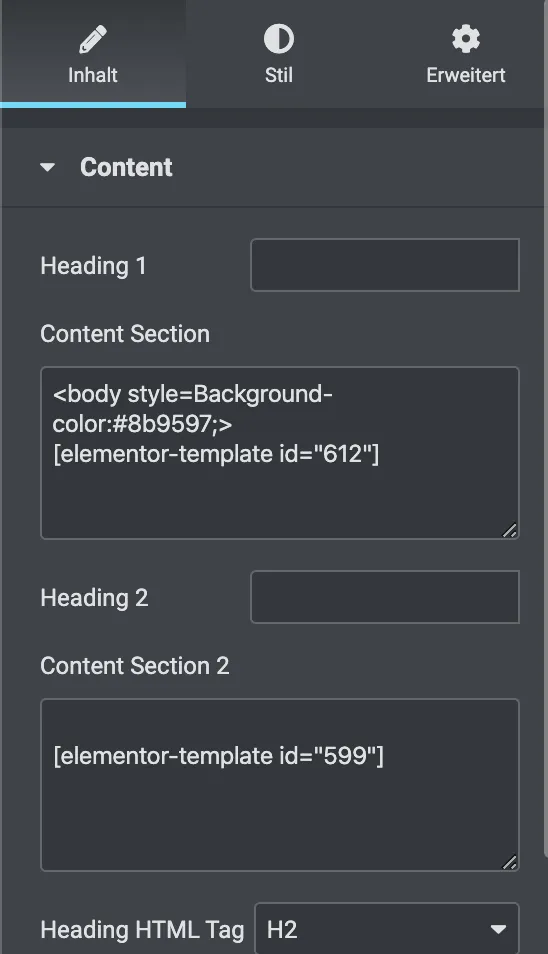Viewport: 548px width, 954px height.
Task: Collapse the Content section using its triangle arrow
Action: tap(47, 167)
